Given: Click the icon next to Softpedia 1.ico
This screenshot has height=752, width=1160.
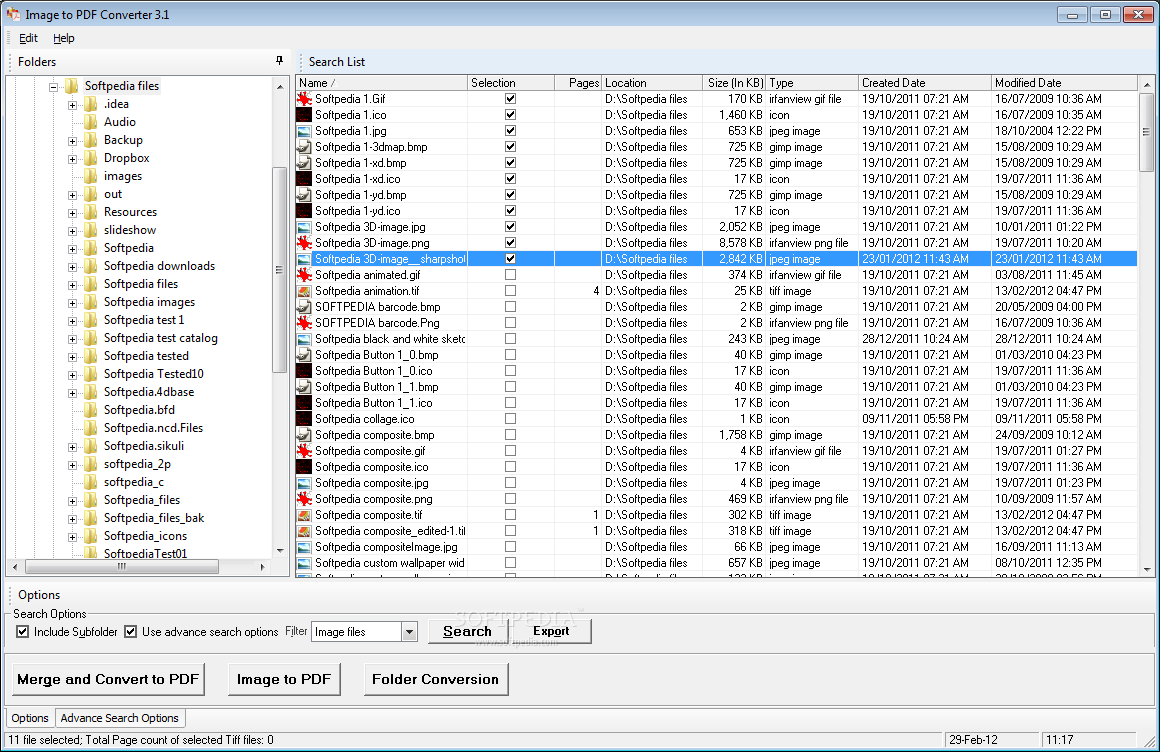Looking at the screenshot, I should pos(303,115).
